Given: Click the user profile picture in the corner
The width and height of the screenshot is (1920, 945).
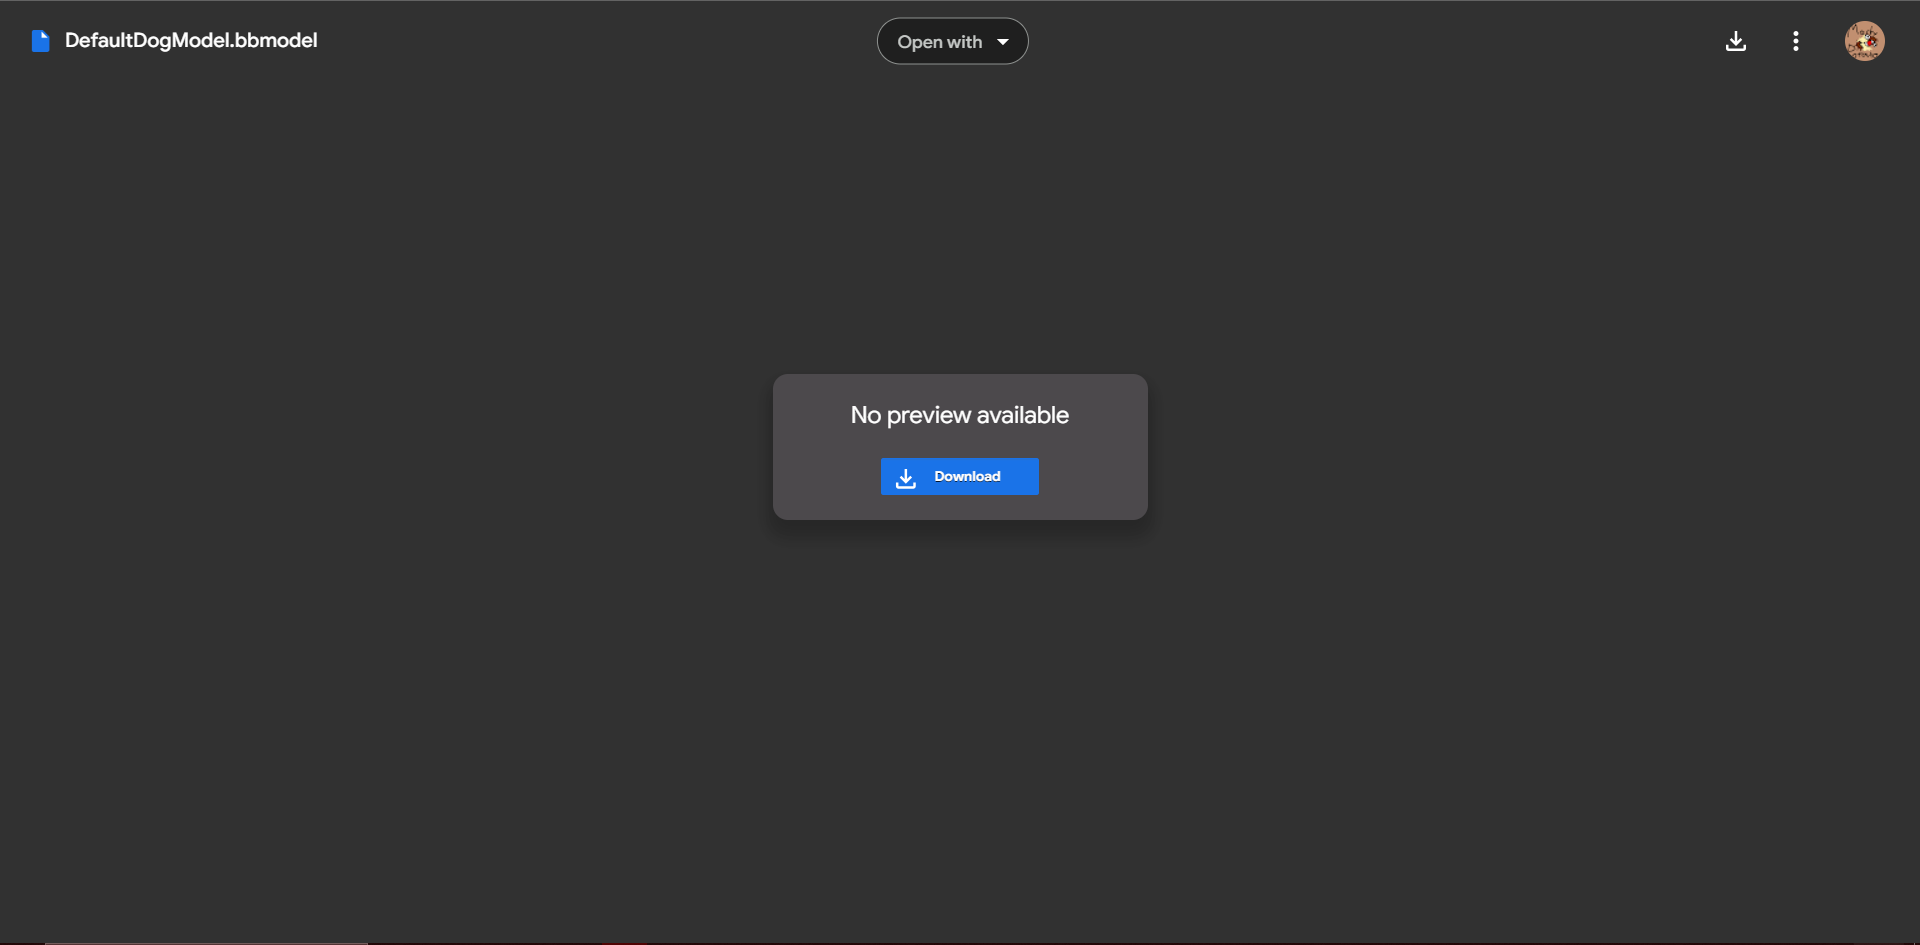Looking at the screenshot, I should (1864, 41).
